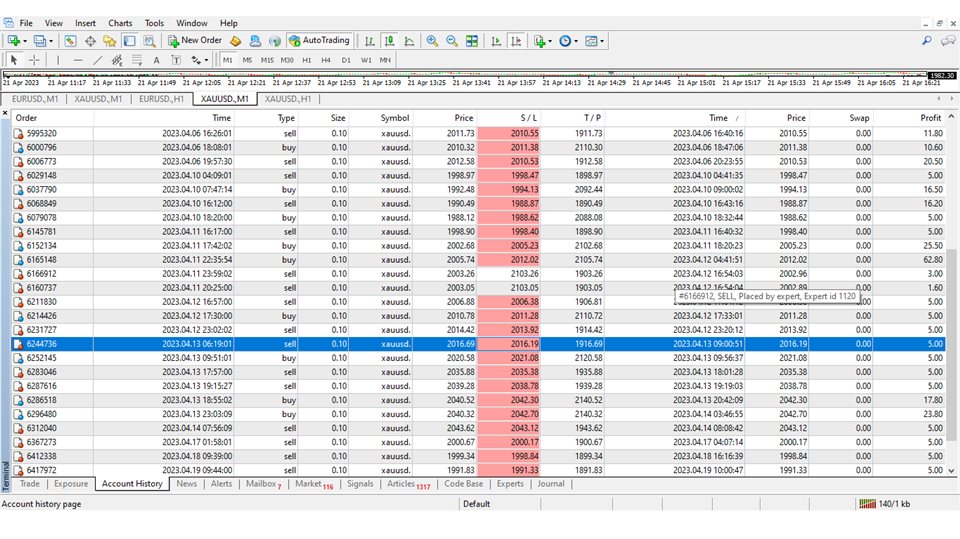This screenshot has width=960, height=539.
Task: Switch timeframe to M15
Action: pos(267,60)
